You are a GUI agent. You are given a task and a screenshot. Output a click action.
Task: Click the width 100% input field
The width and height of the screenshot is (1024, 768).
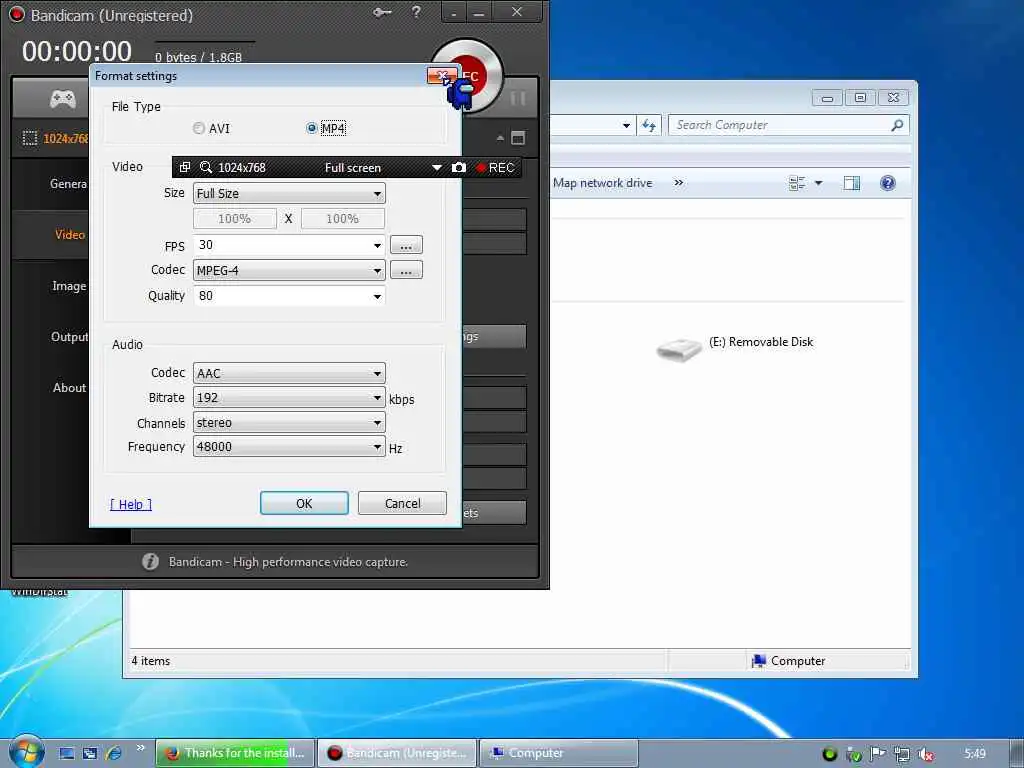(234, 219)
